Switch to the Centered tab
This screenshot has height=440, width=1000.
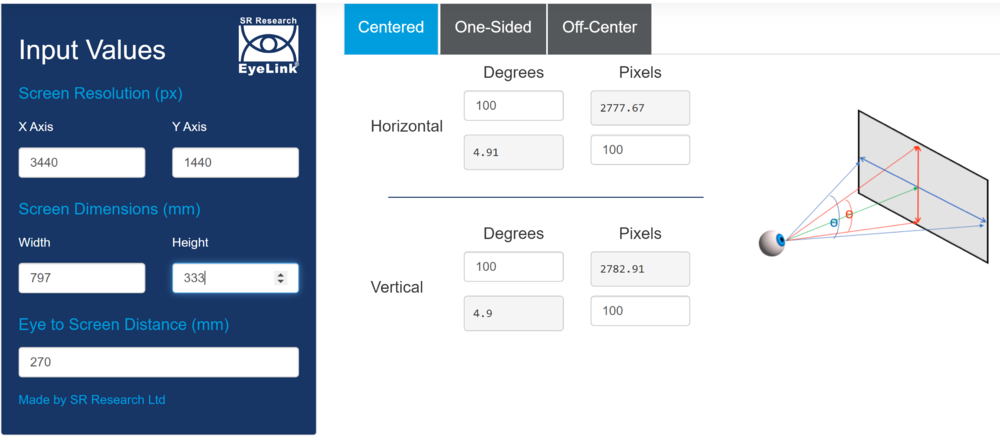point(391,28)
